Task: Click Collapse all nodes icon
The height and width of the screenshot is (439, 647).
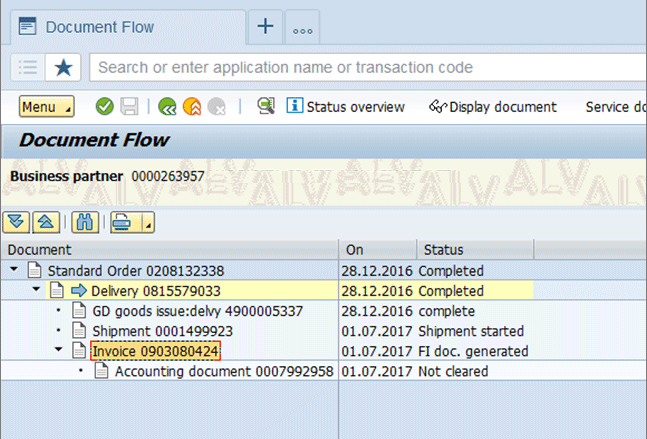Action: (46, 223)
